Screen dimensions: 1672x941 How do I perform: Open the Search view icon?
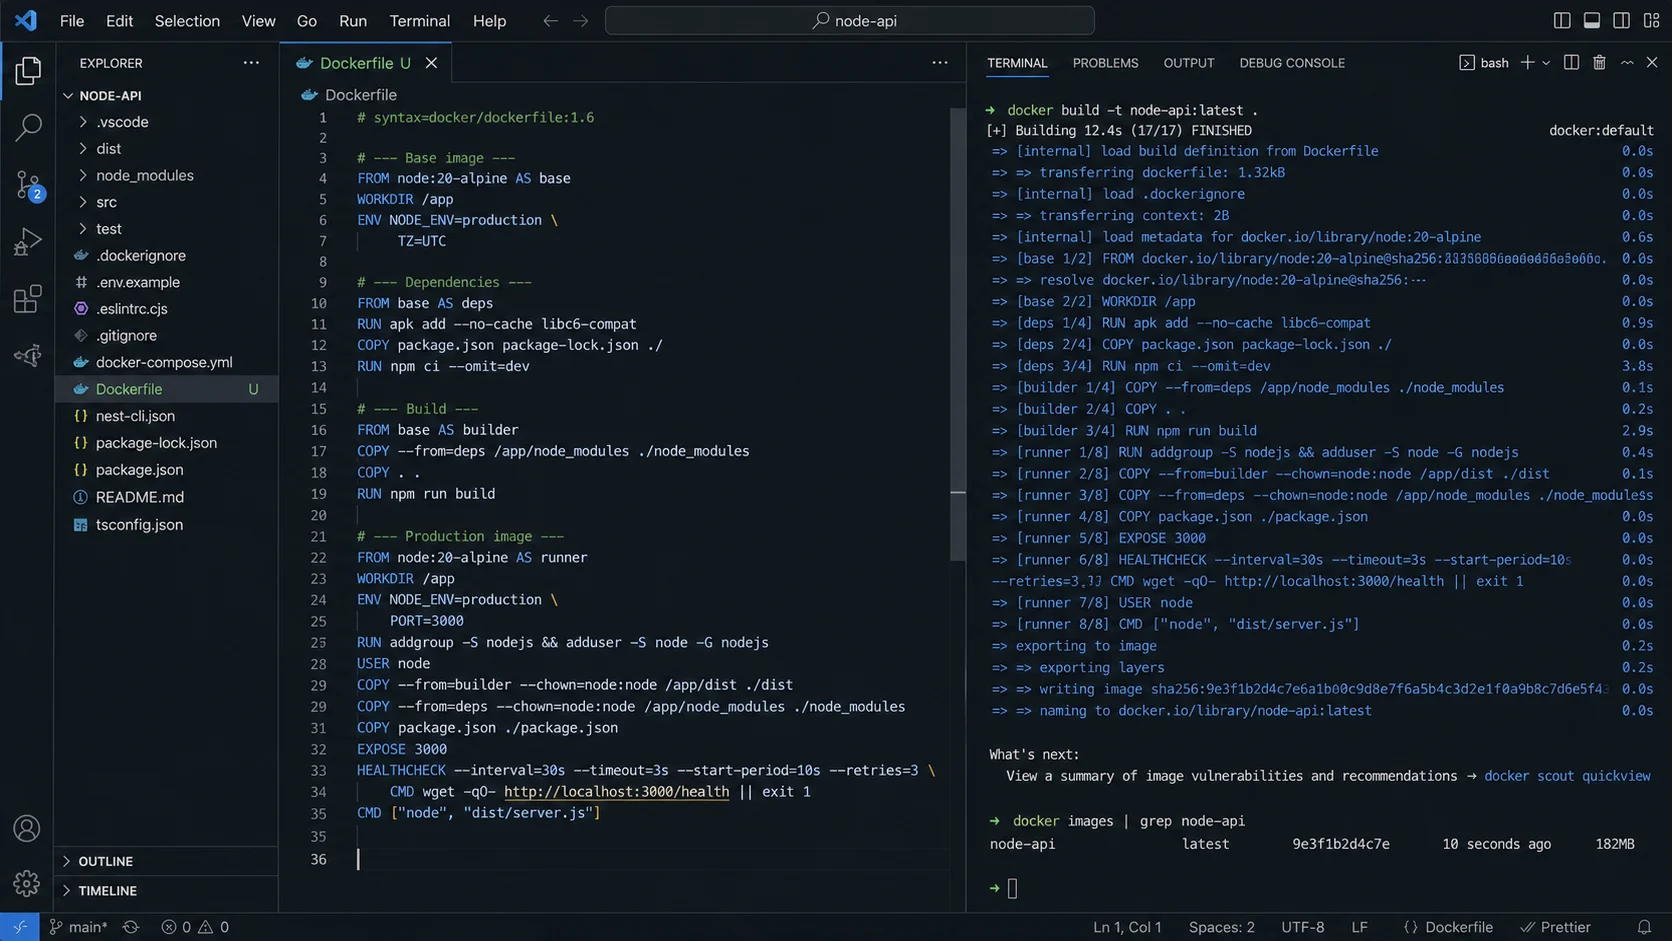coord(28,127)
